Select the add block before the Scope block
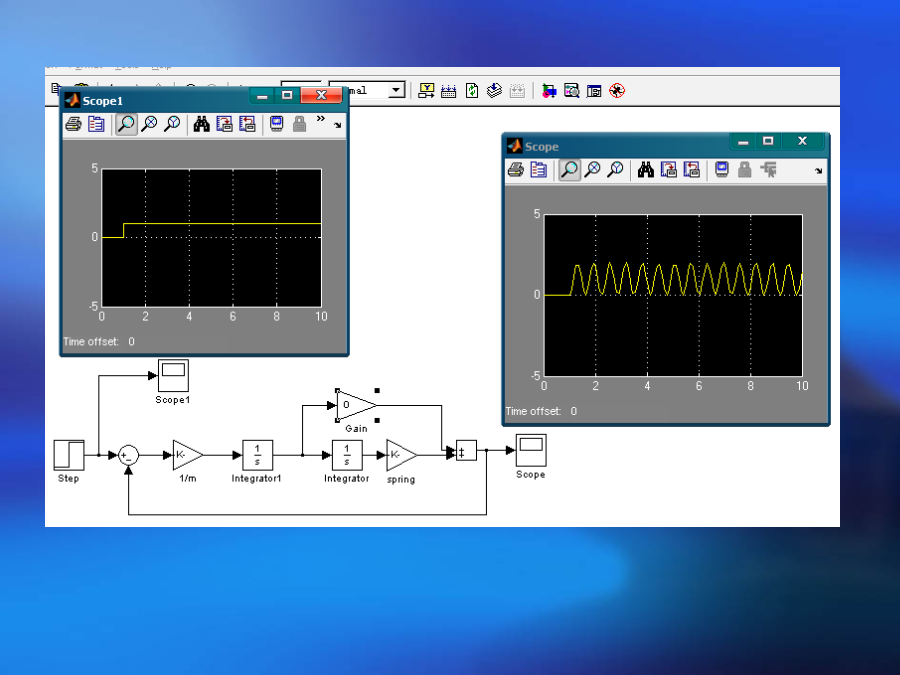 (x=466, y=451)
